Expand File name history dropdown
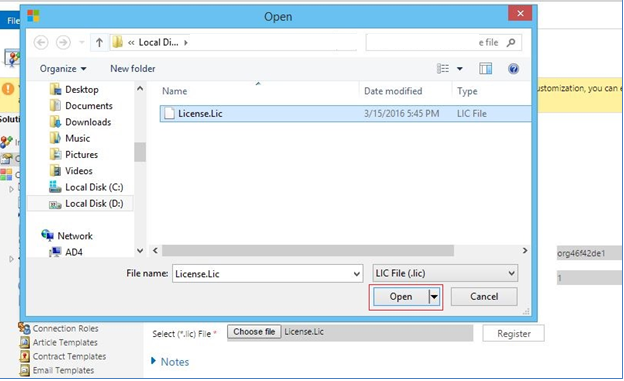This screenshot has width=624, height=381. [x=357, y=274]
